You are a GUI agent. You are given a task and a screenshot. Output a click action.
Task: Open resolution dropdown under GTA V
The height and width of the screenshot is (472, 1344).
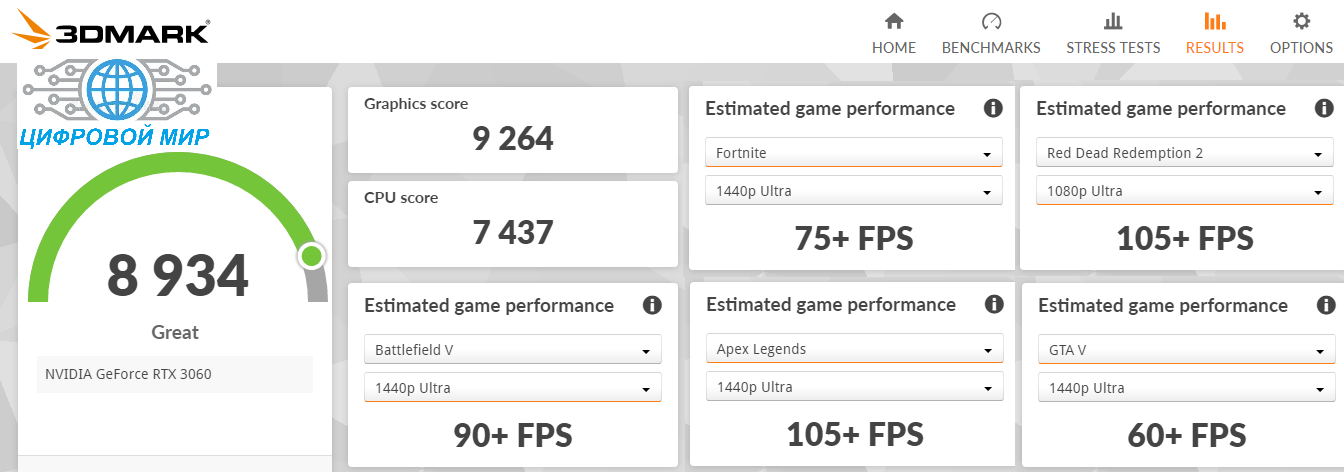tap(1187, 388)
